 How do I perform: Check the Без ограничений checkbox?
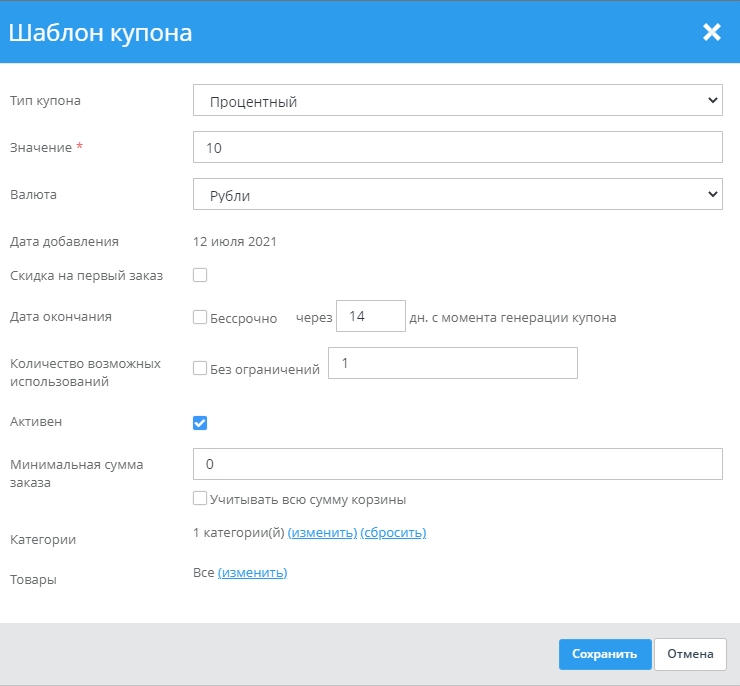pos(200,368)
